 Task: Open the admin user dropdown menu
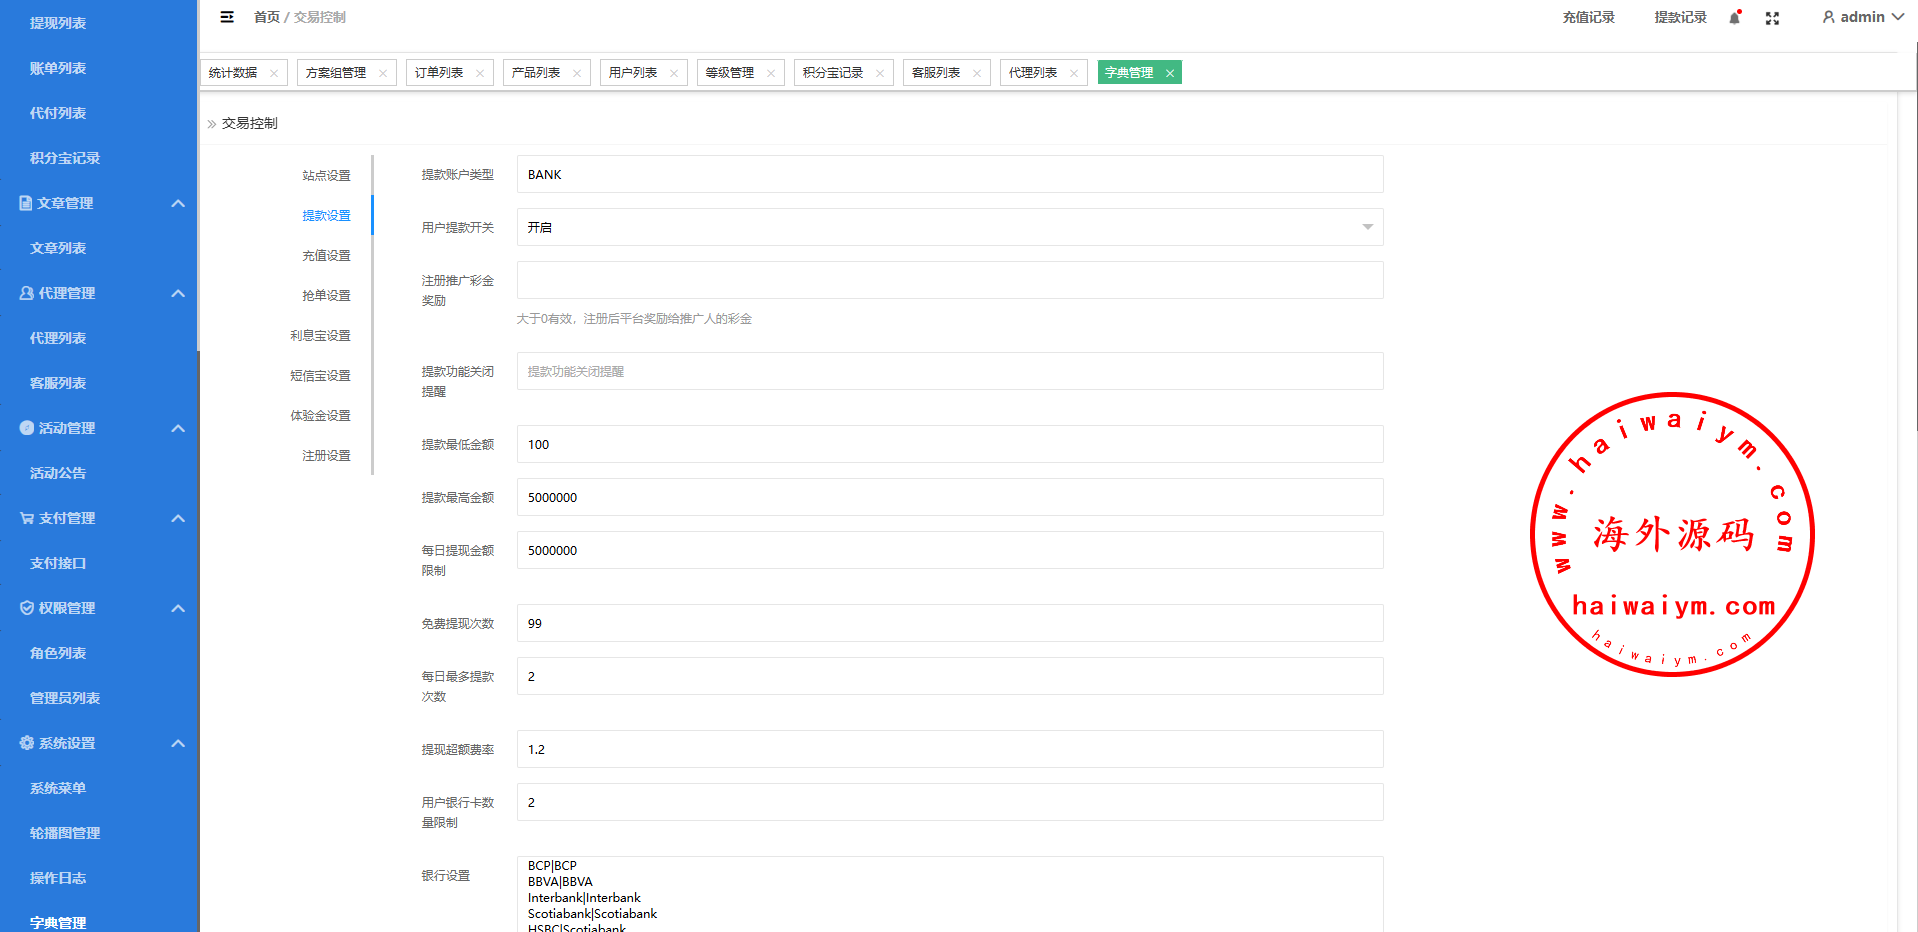coord(1862,17)
